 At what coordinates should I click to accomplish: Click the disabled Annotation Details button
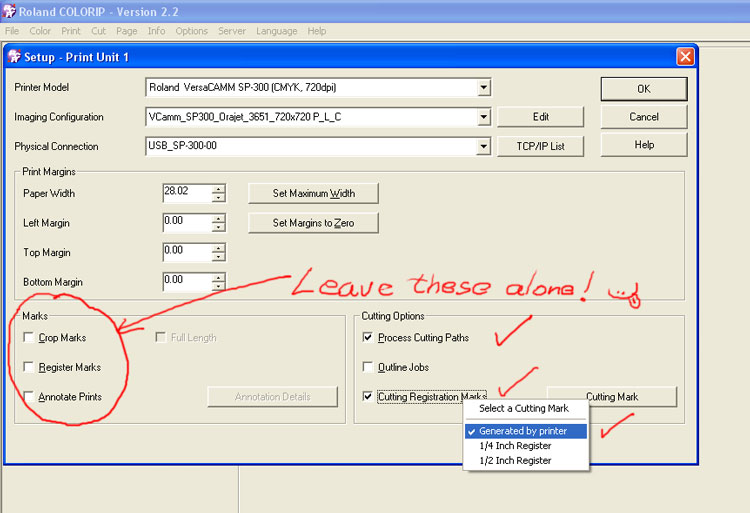click(x=273, y=397)
